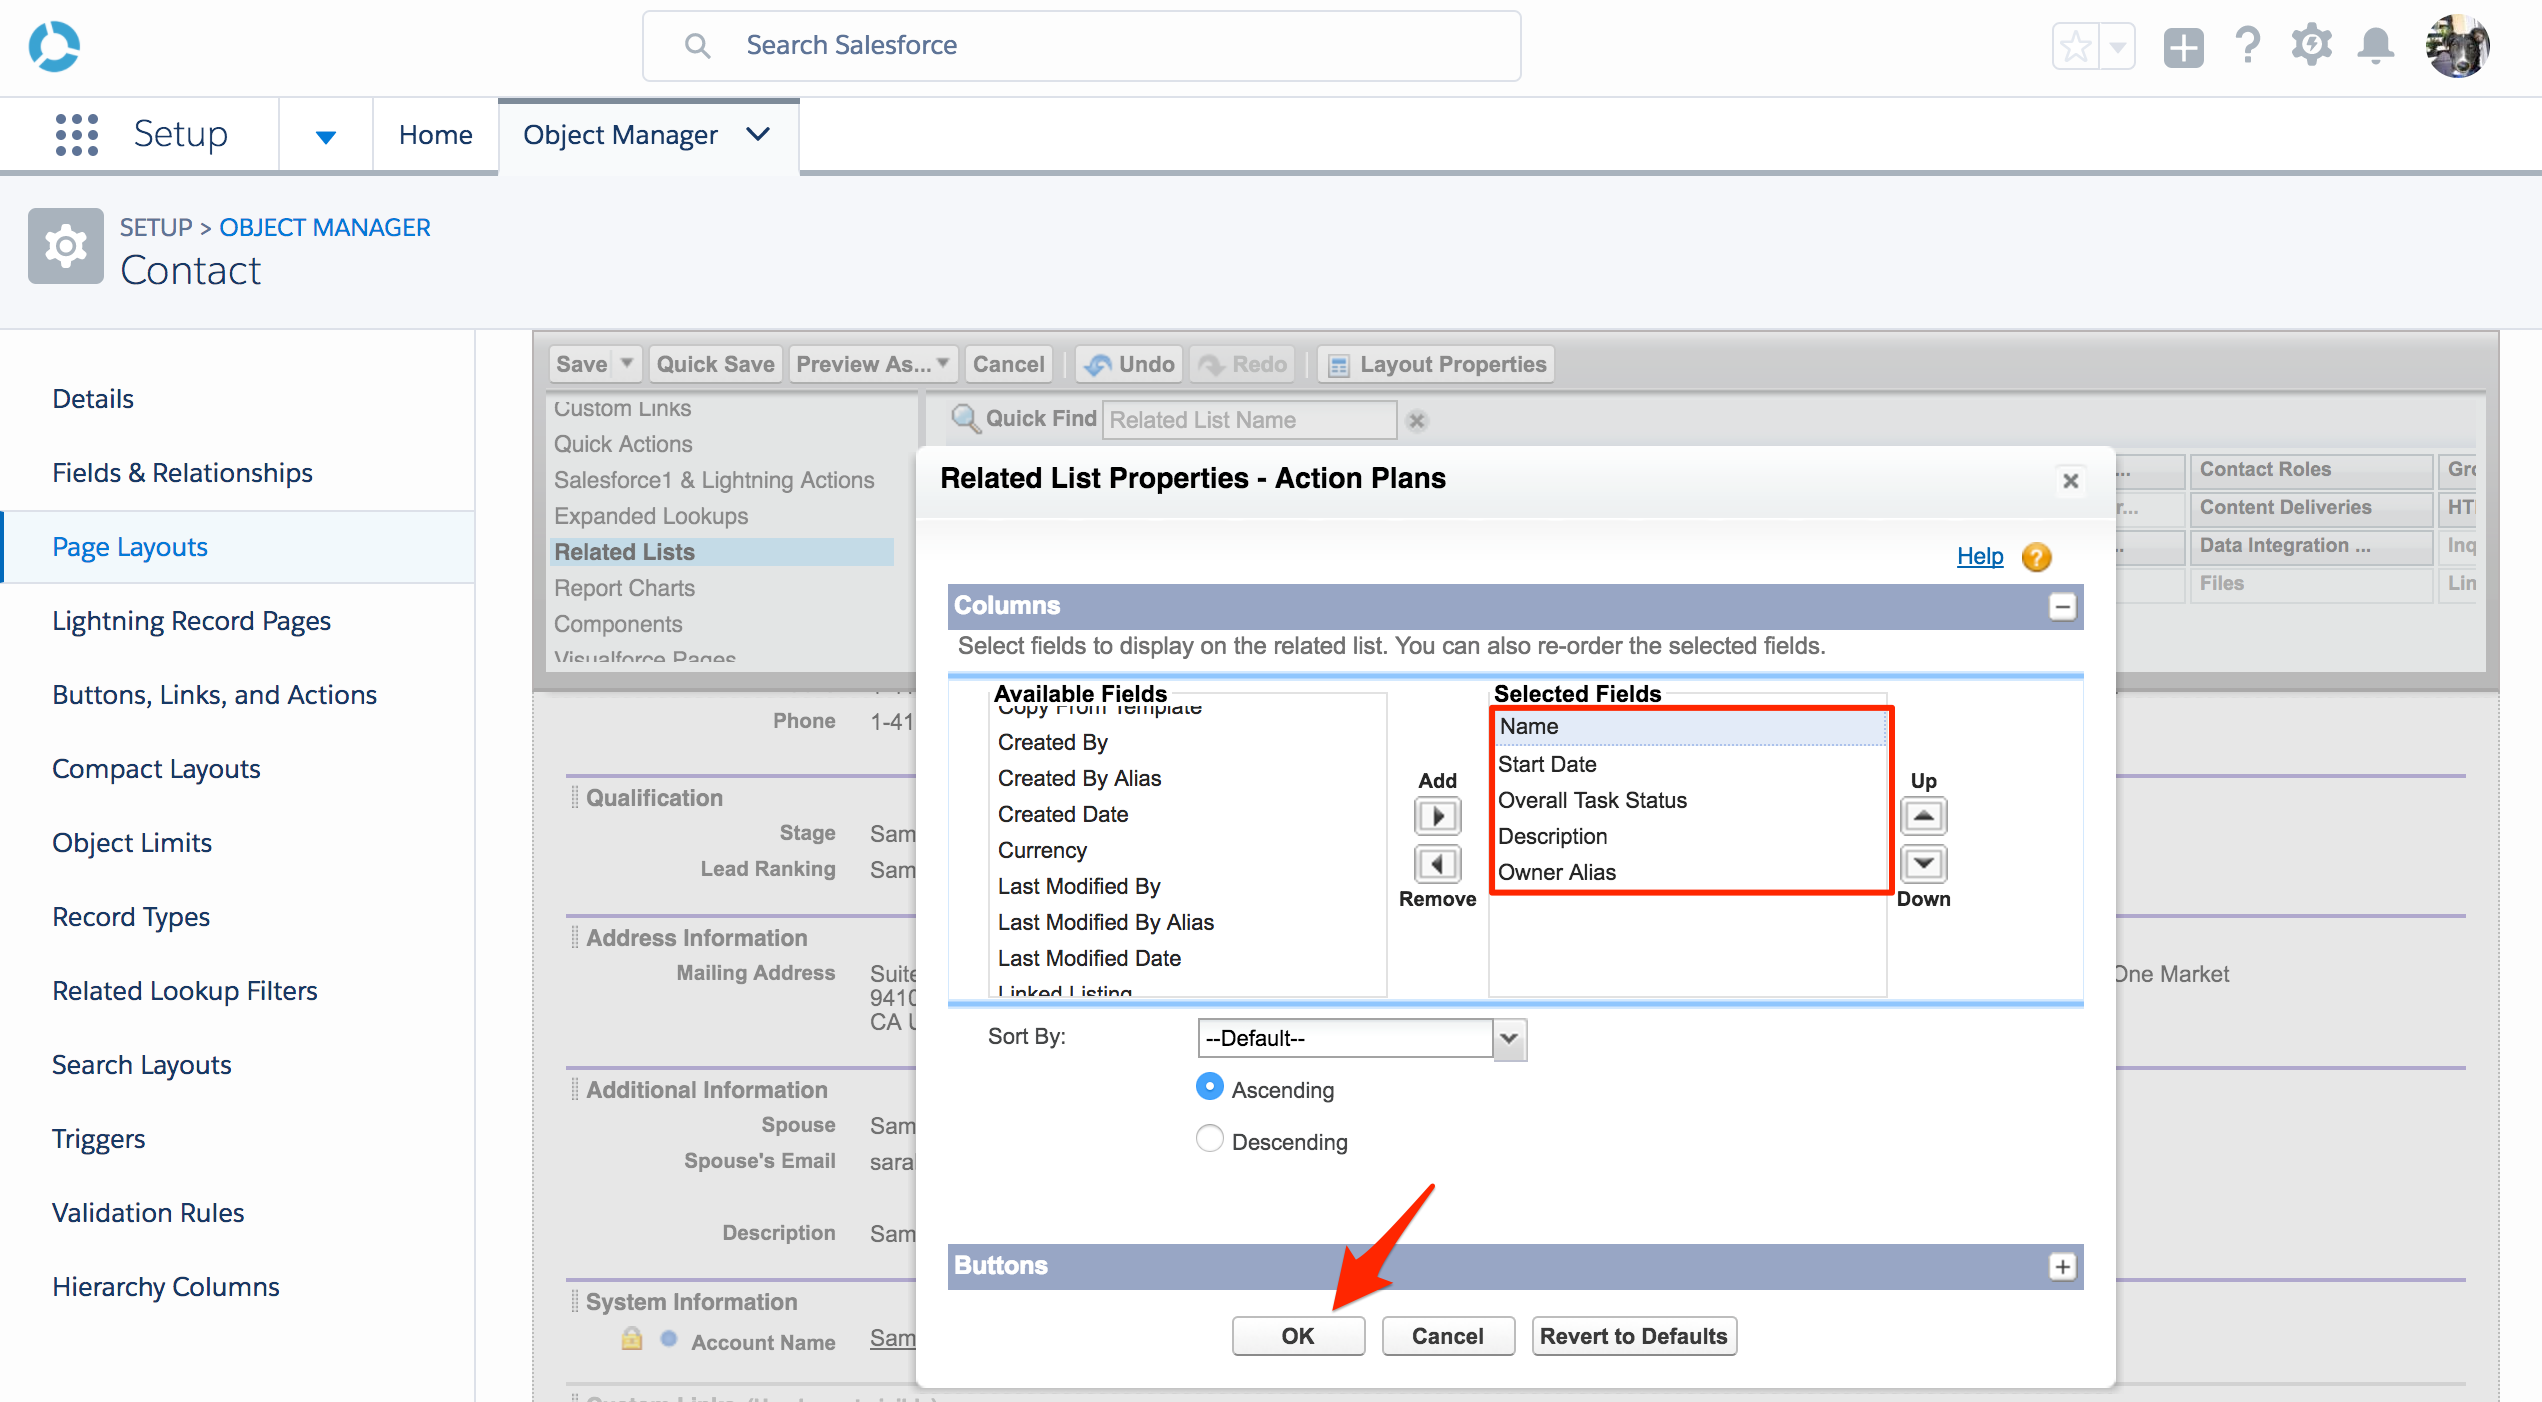Switch to the Home tab
This screenshot has height=1402, width=2542.
[435, 135]
